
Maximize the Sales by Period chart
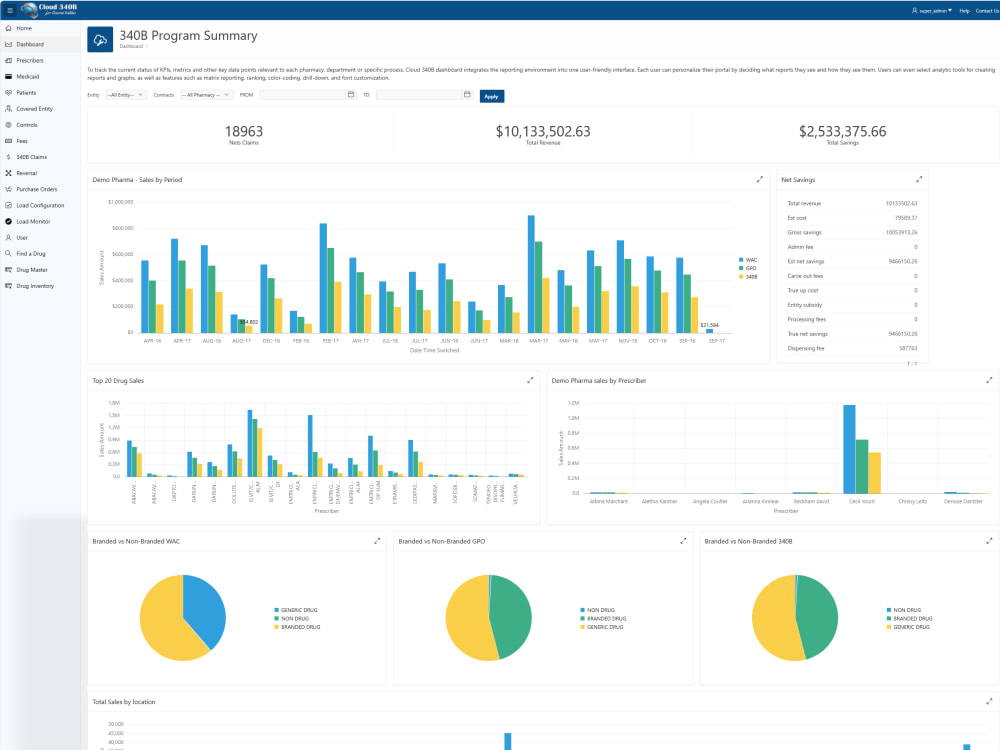760,180
